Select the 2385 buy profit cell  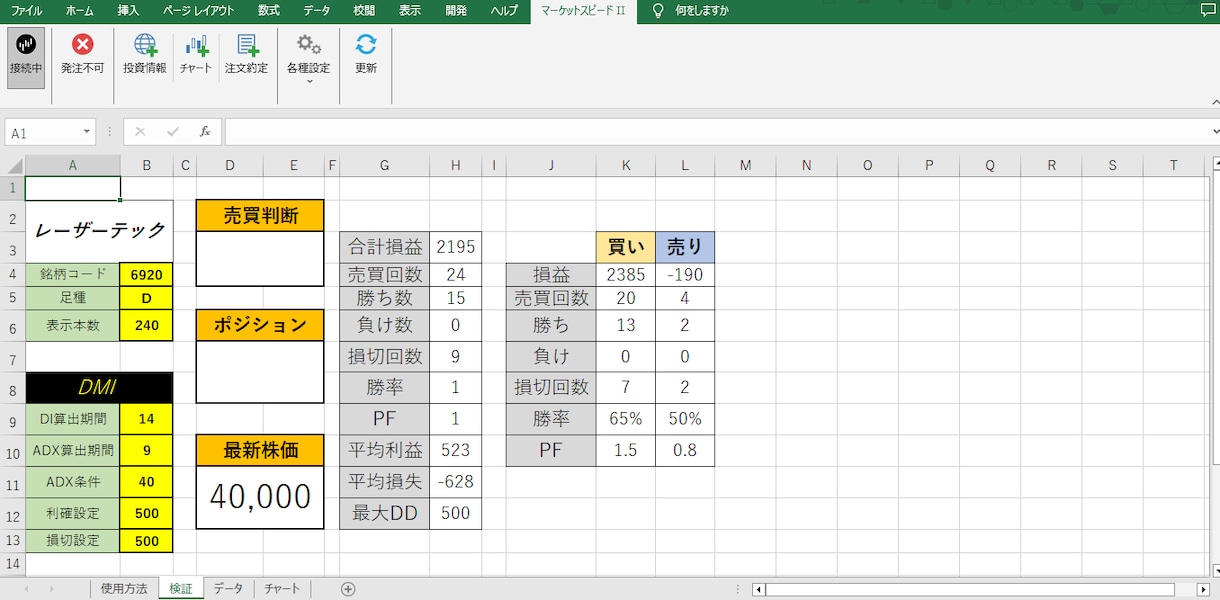[x=626, y=274]
